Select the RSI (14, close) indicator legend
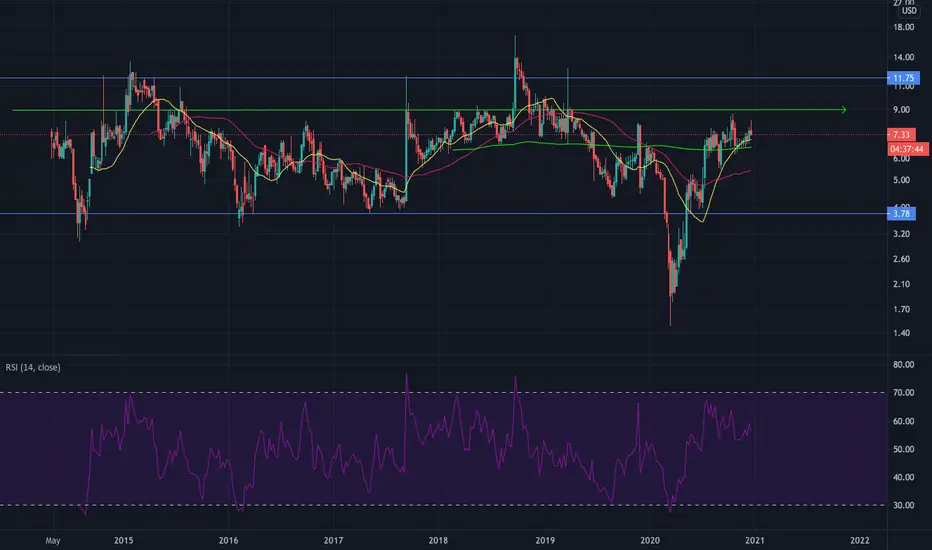 [x=33, y=367]
